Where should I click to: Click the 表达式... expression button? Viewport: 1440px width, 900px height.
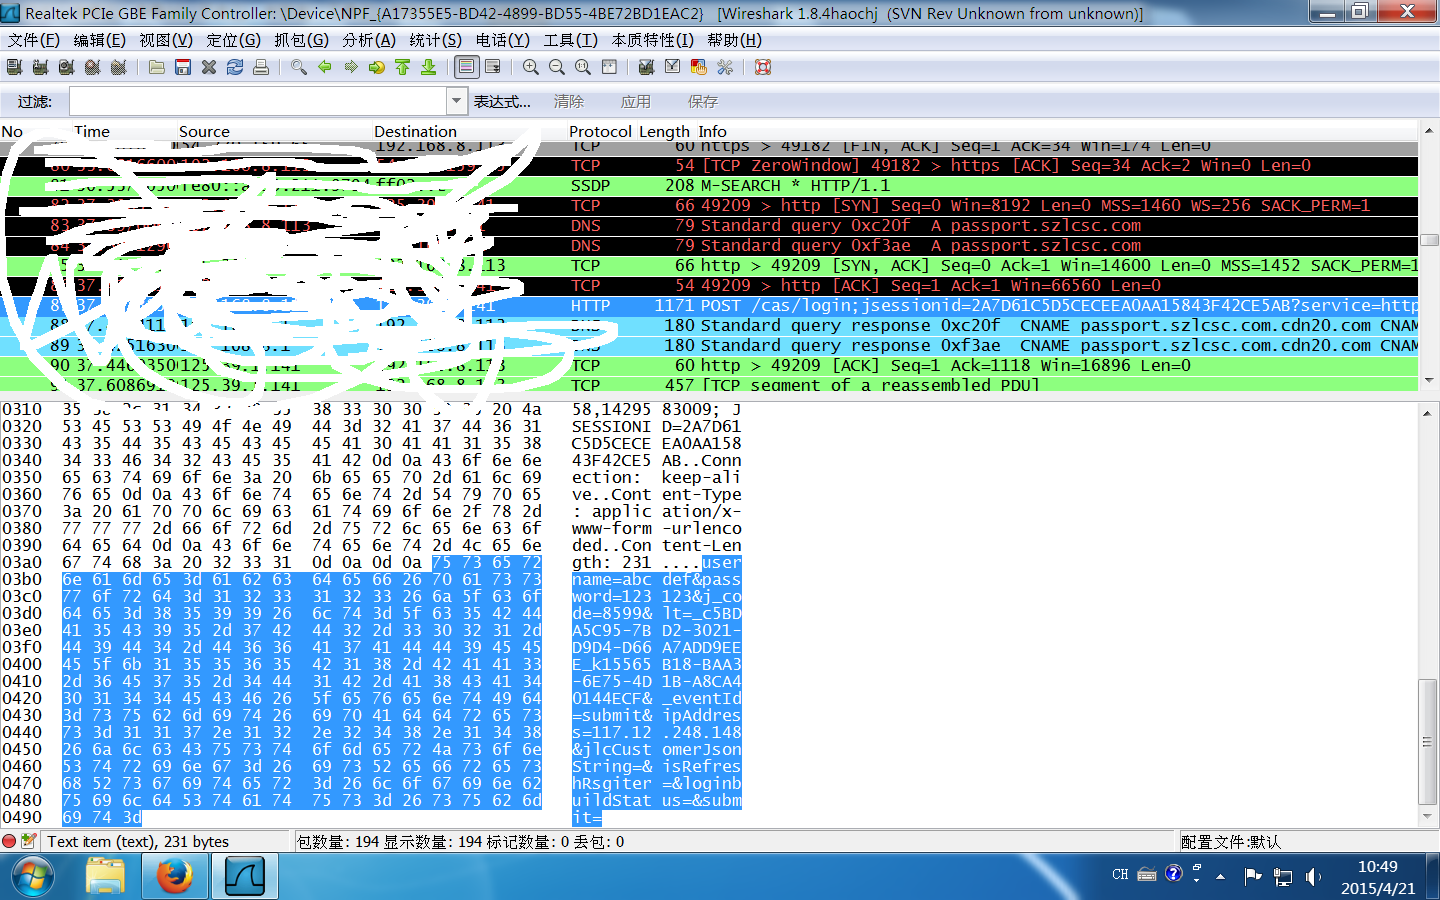click(502, 102)
